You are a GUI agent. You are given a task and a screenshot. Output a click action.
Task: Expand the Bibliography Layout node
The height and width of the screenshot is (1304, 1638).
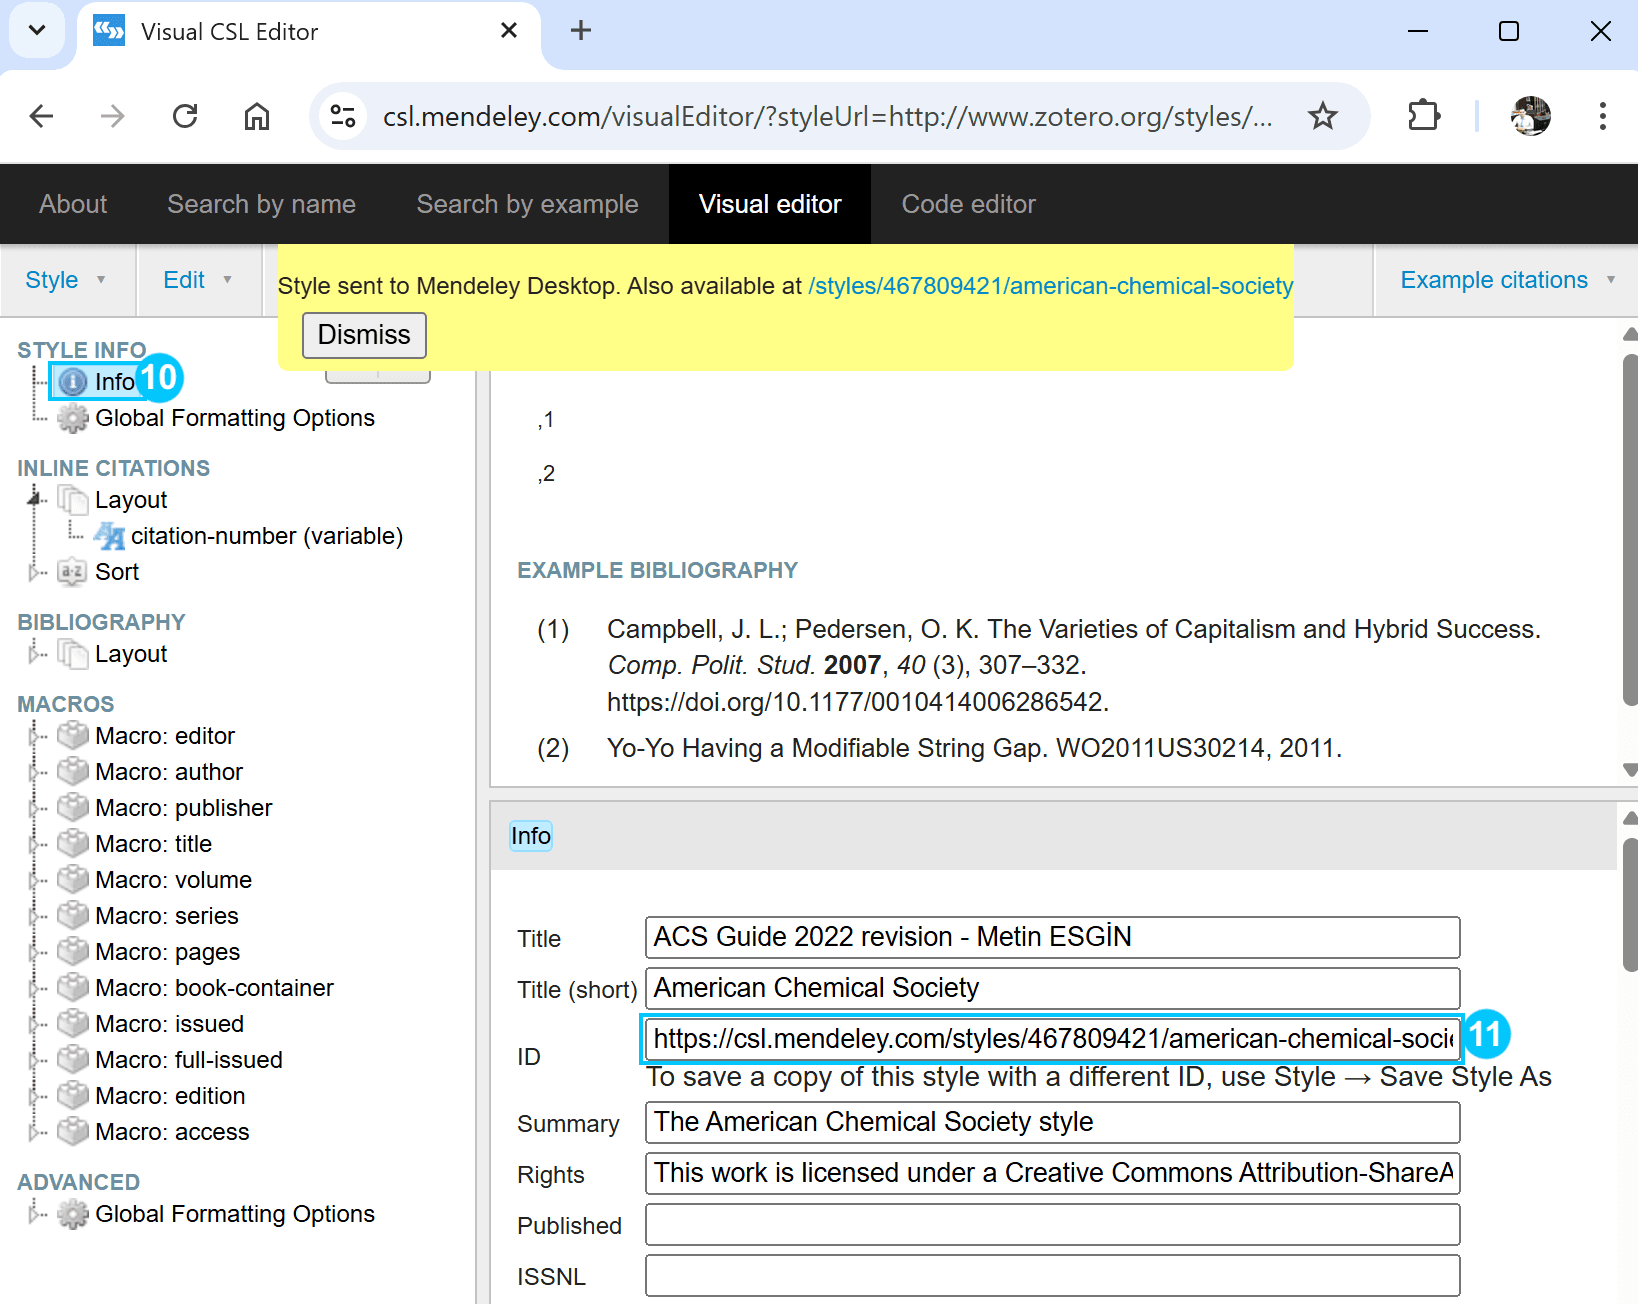(x=35, y=654)
